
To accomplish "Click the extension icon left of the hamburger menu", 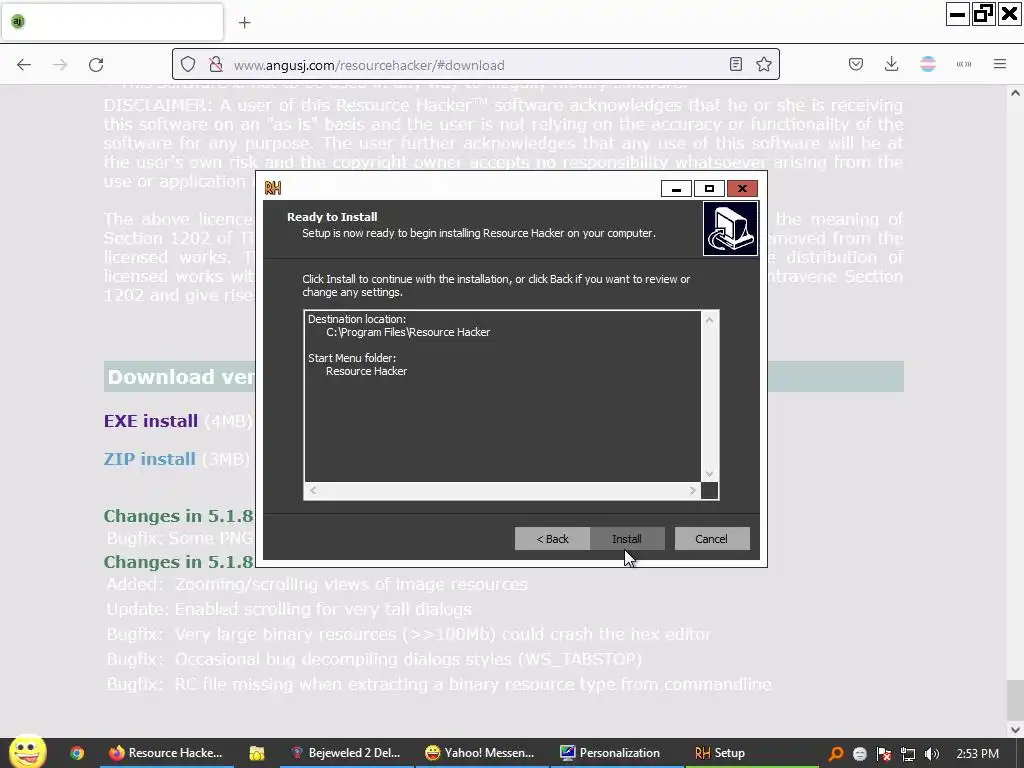I will [x=963, y=64].
